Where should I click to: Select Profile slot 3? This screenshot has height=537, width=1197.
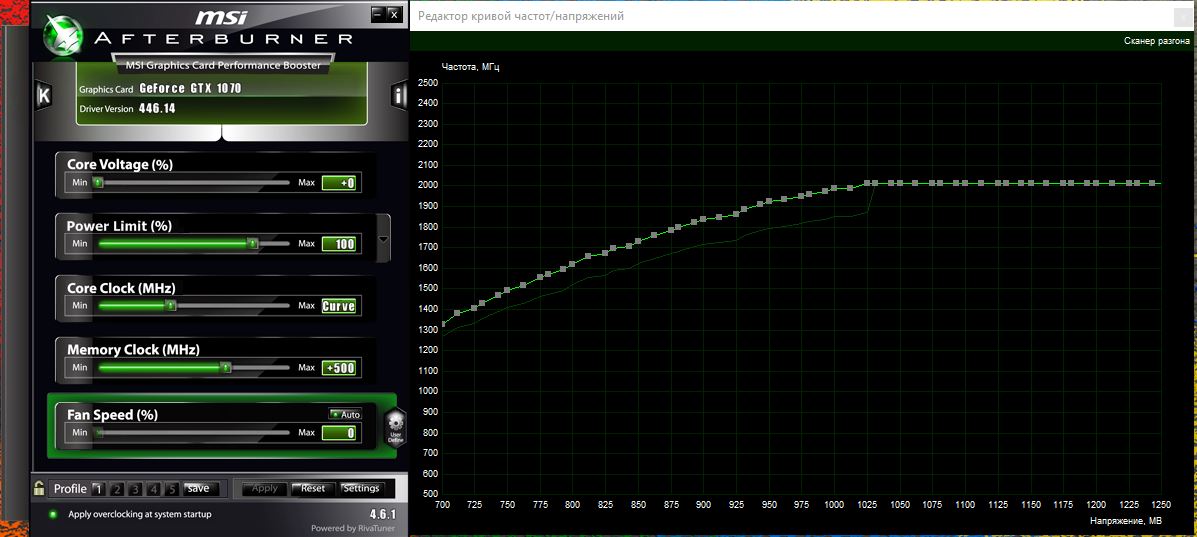134,489
